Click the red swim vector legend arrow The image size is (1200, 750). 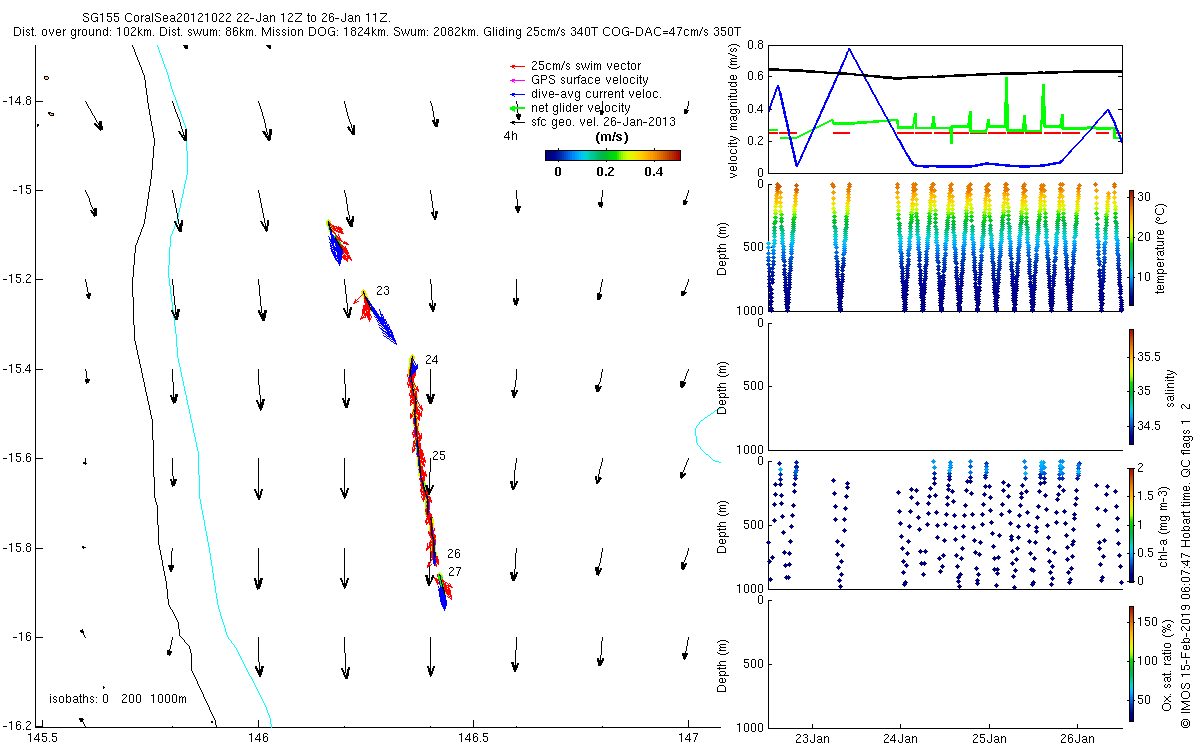517,67
